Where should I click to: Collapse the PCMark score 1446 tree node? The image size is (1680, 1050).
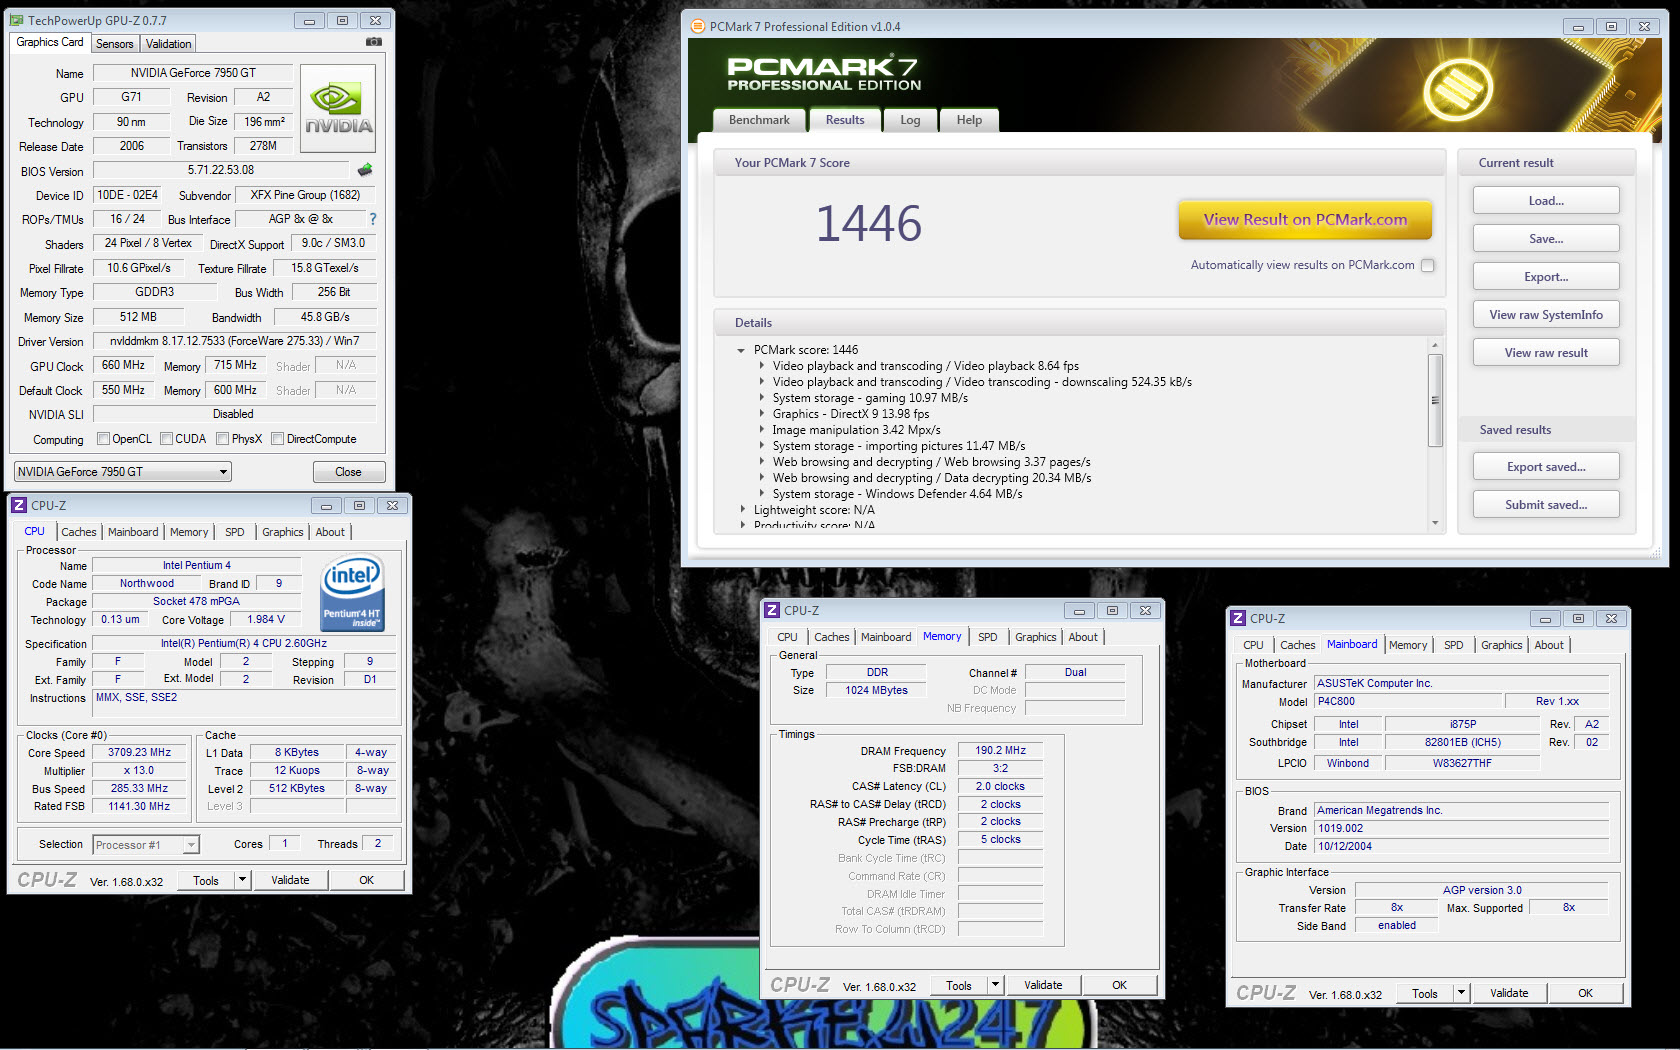[x=741, y=350]
